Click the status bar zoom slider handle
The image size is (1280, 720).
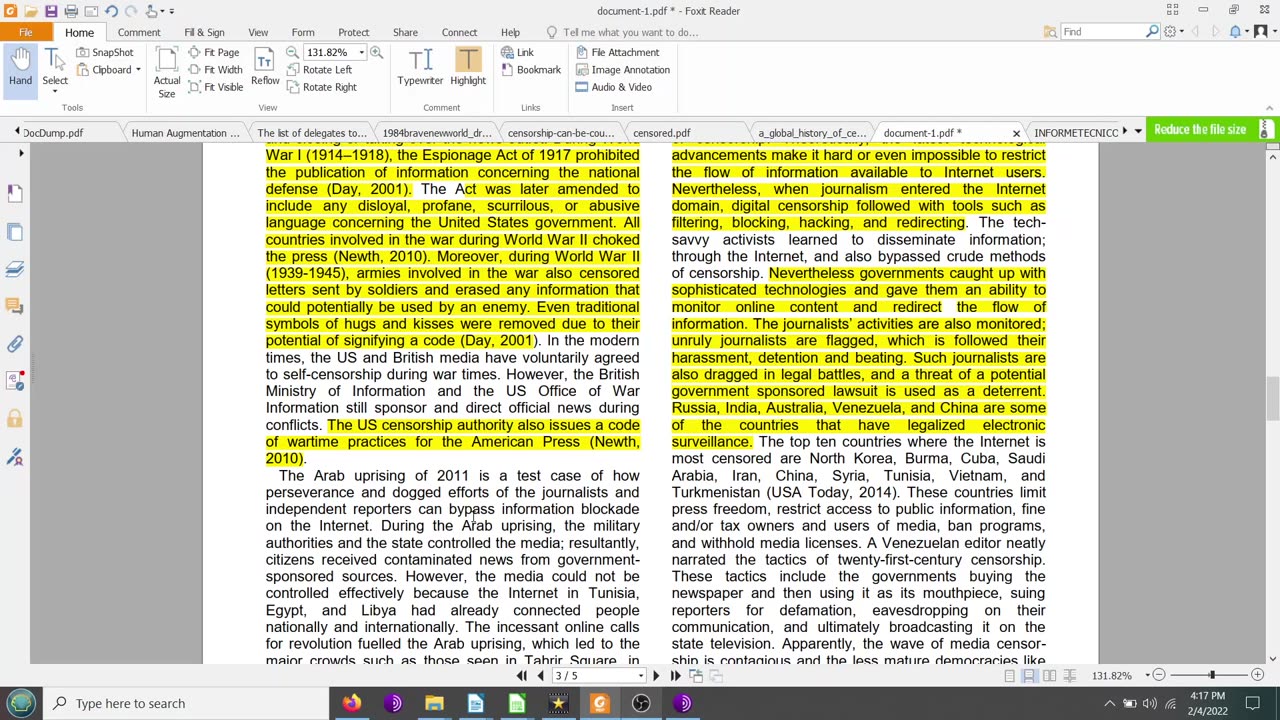click(x=1211, y=676)
